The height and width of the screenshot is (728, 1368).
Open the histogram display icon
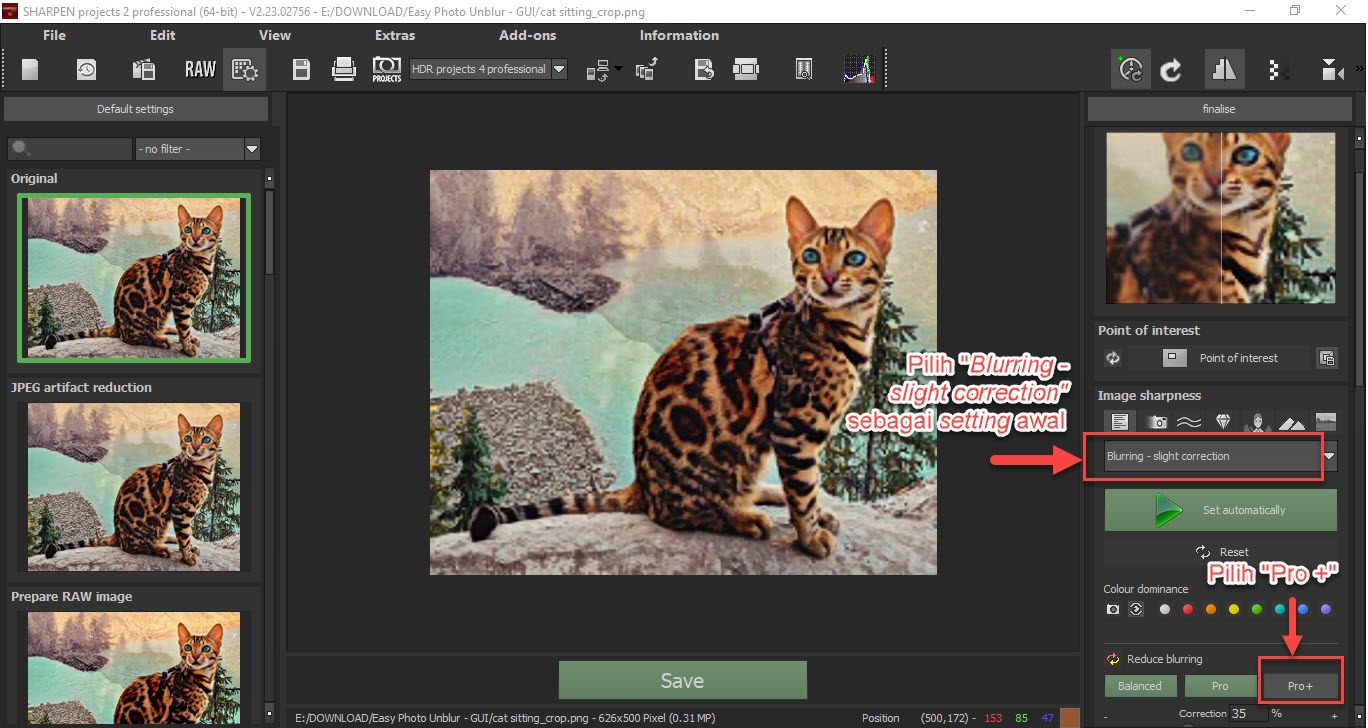[859, 69]
